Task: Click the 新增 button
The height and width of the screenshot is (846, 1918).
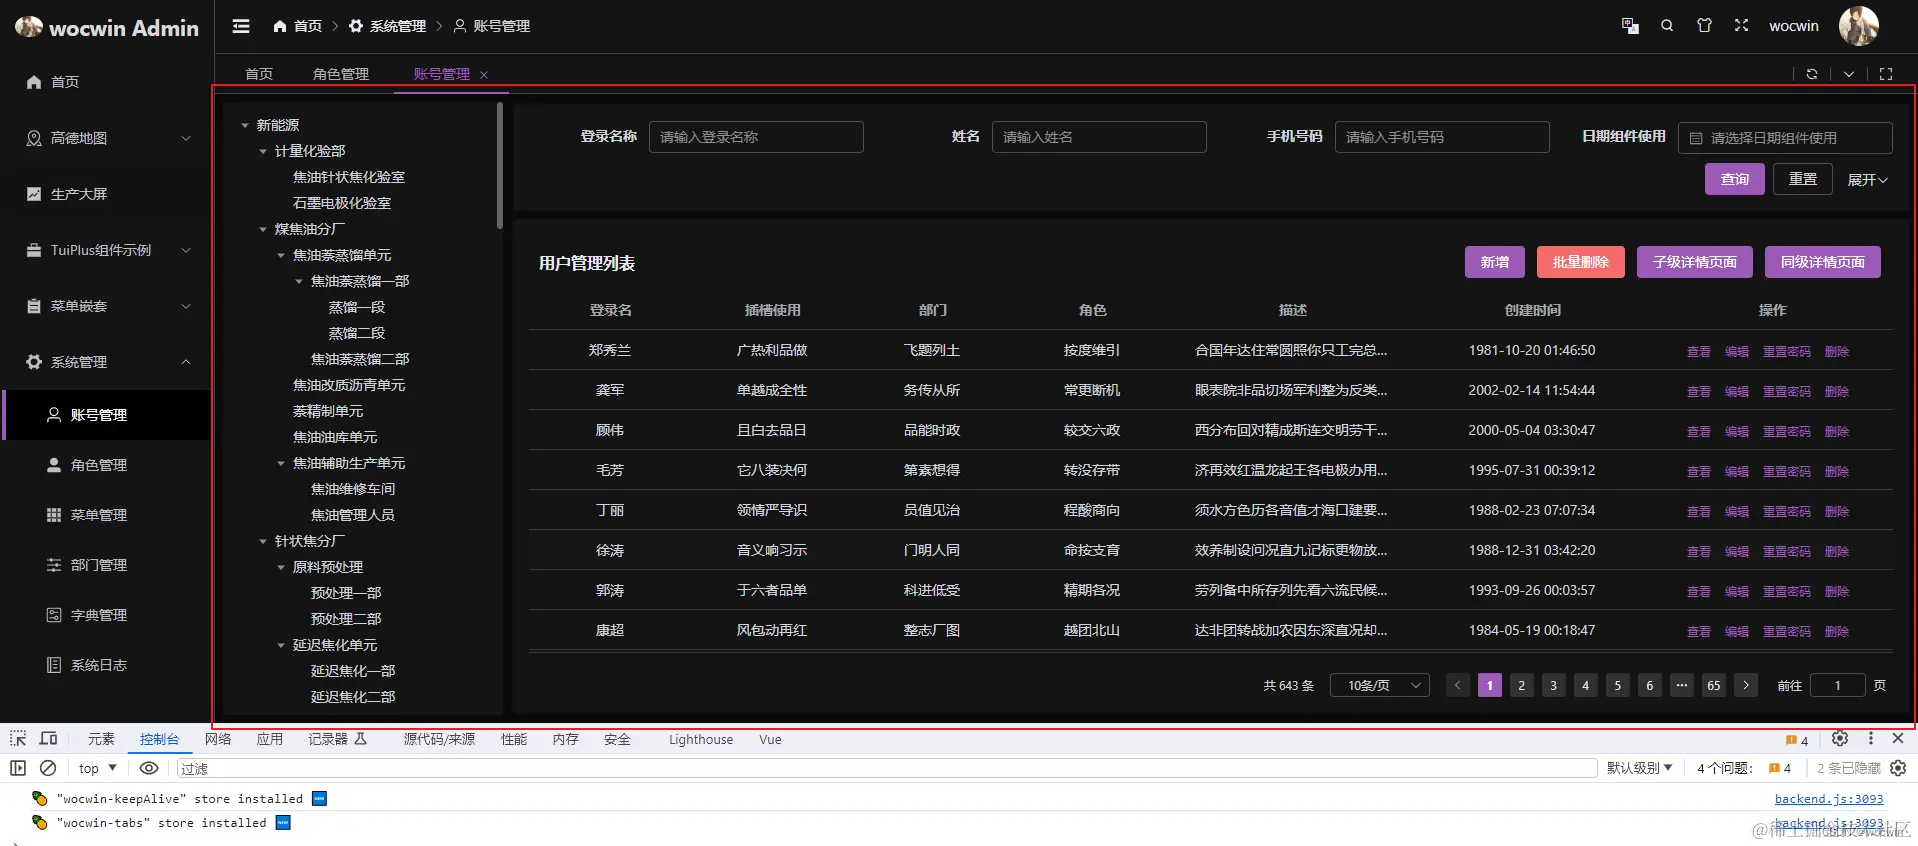Action: tap(1495, 262)
